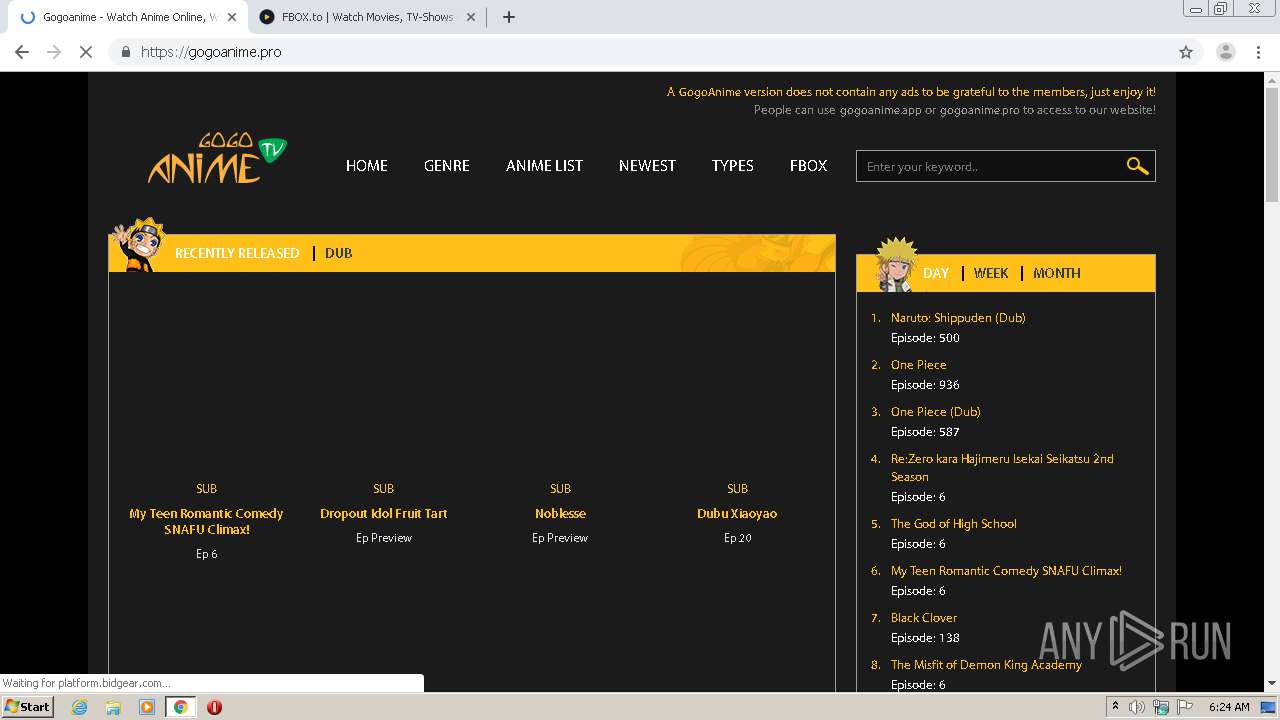The image size is (1280, 720).
Task: Click the network tray icon
Action: click(1161, 707)
